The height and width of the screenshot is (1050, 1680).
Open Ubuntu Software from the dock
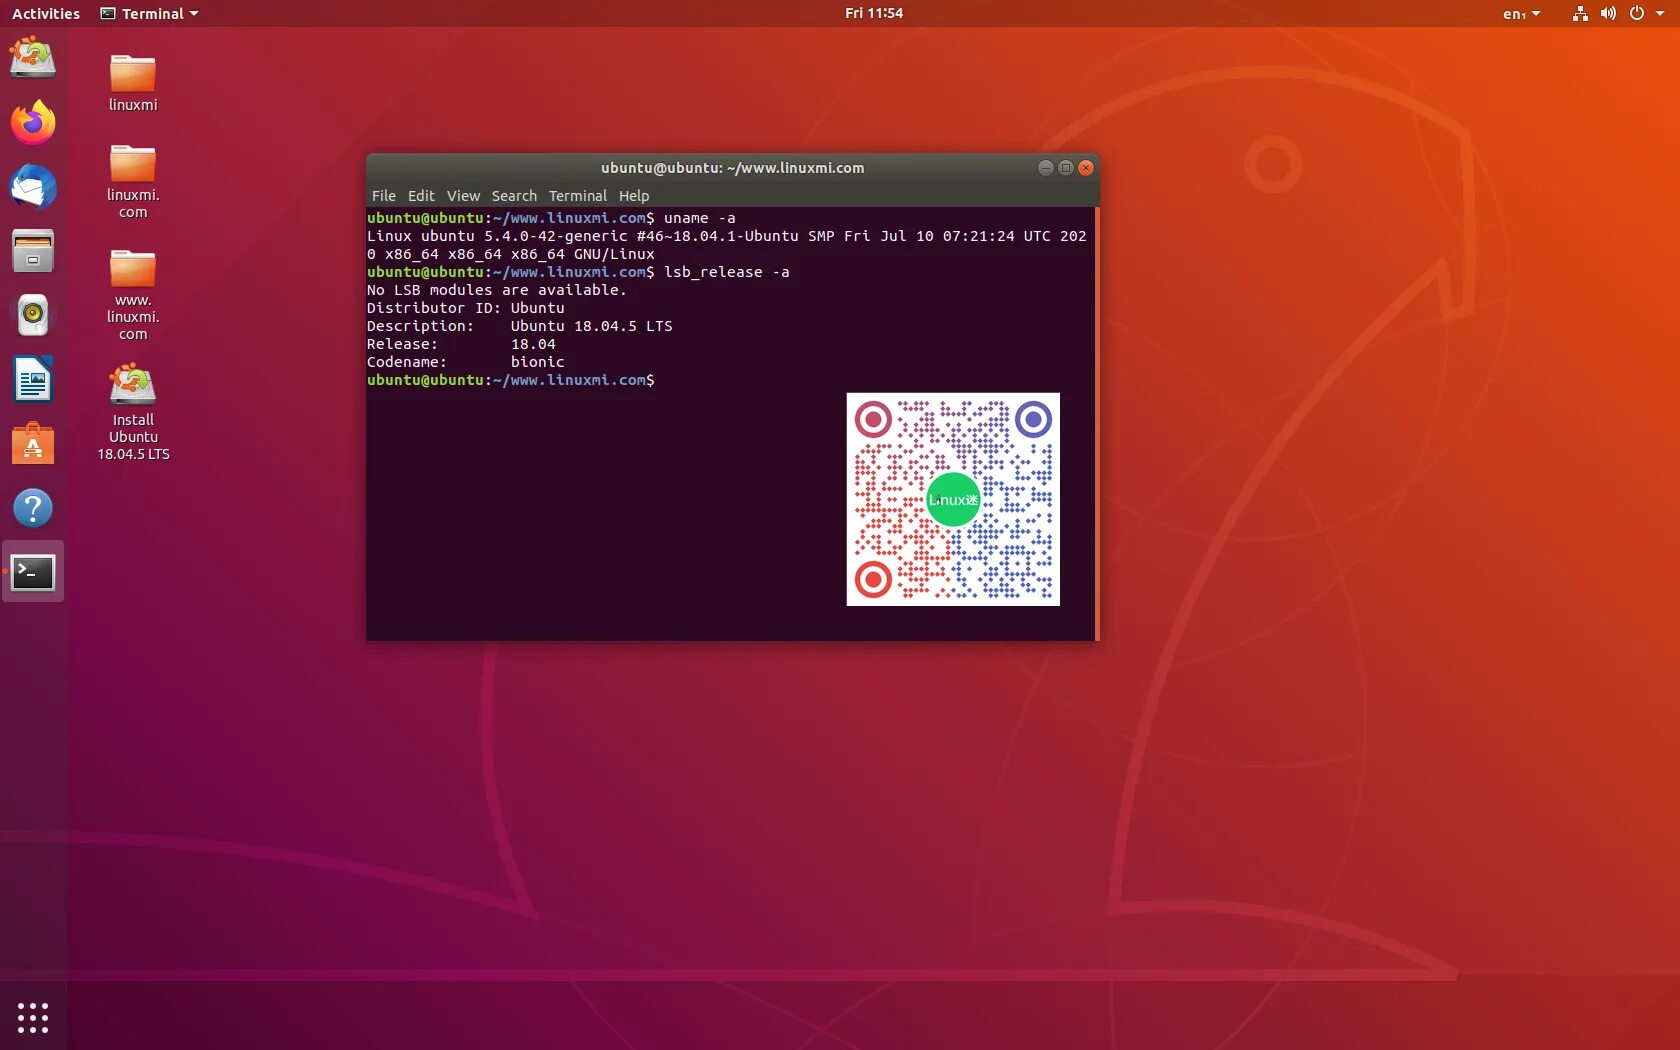coord(33,444)
